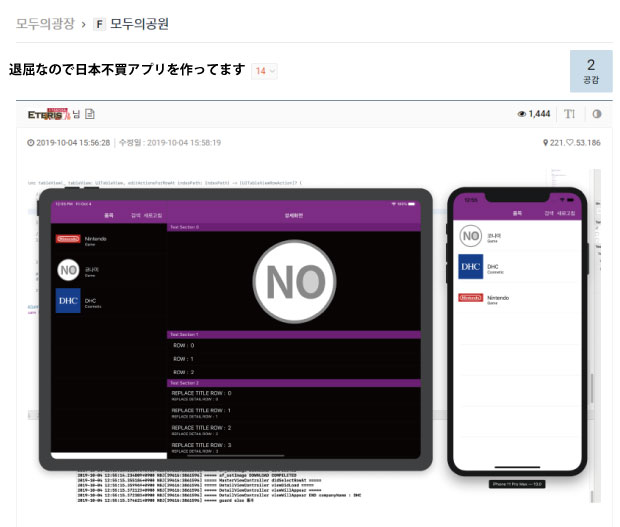This screenshot has height=527, width=620.
Task: Click the large NO image on iPad
Action: (294, 281)
